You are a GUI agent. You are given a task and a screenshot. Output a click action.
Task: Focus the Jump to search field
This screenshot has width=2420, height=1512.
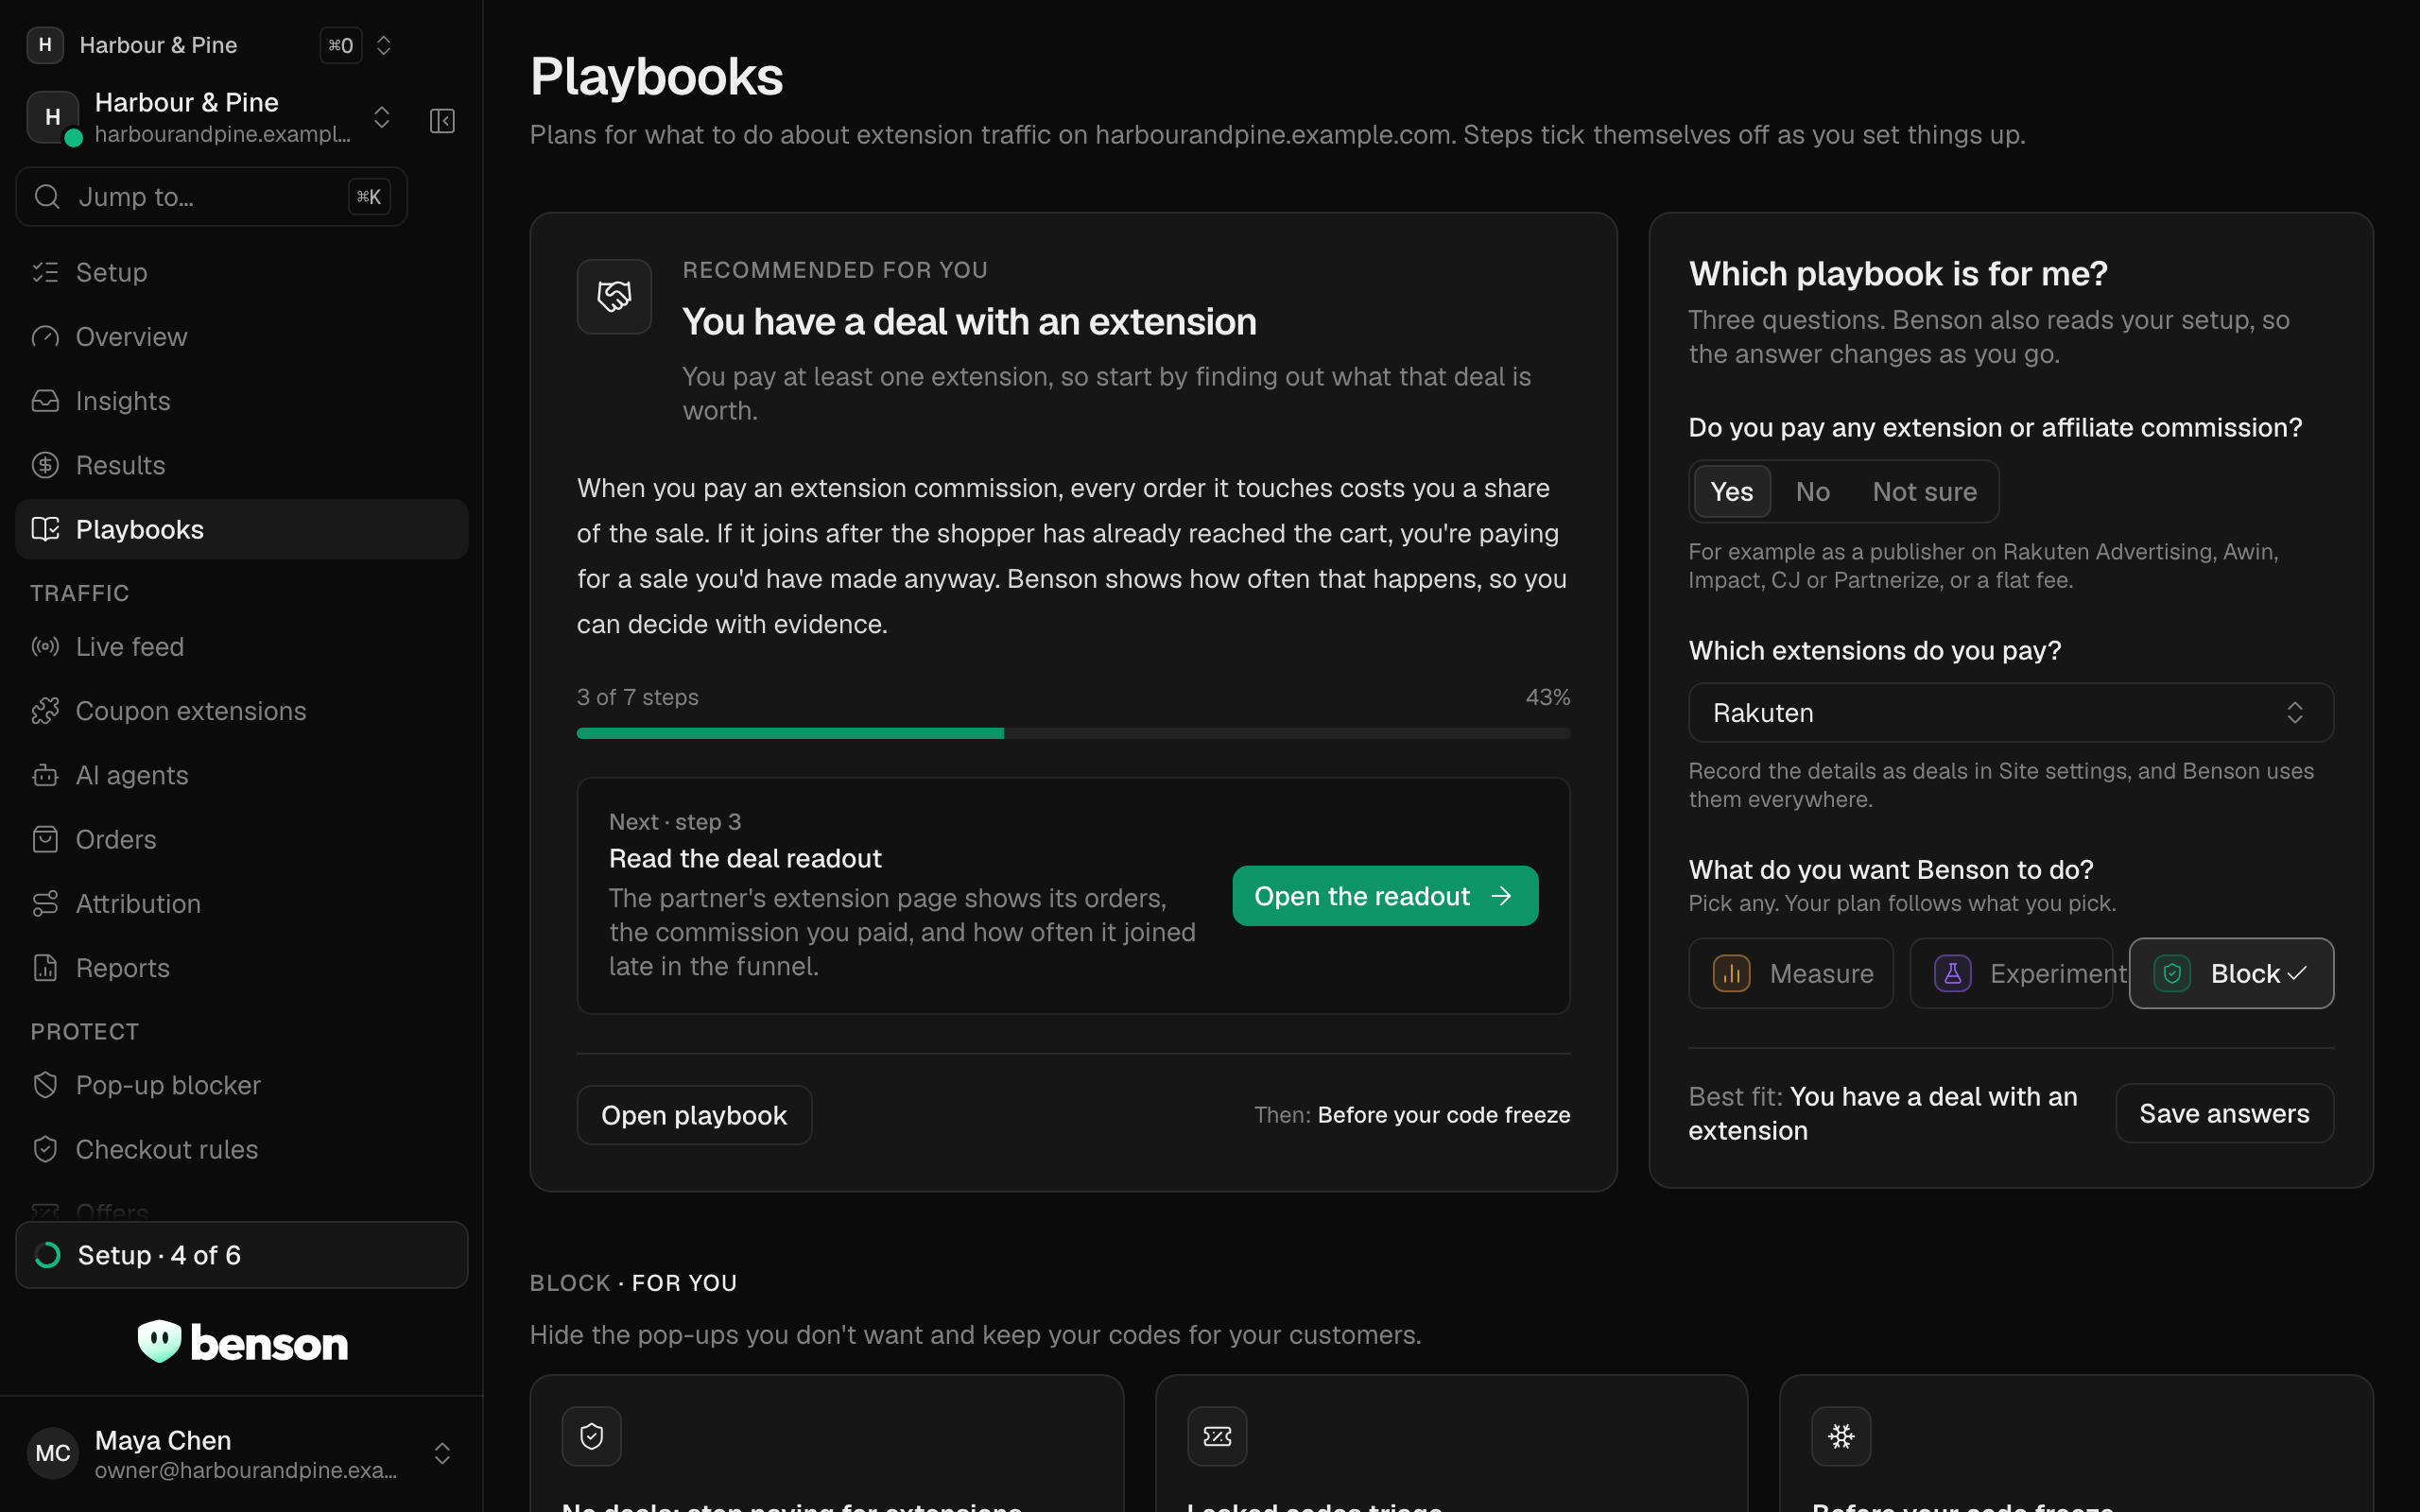click(211, 197)
